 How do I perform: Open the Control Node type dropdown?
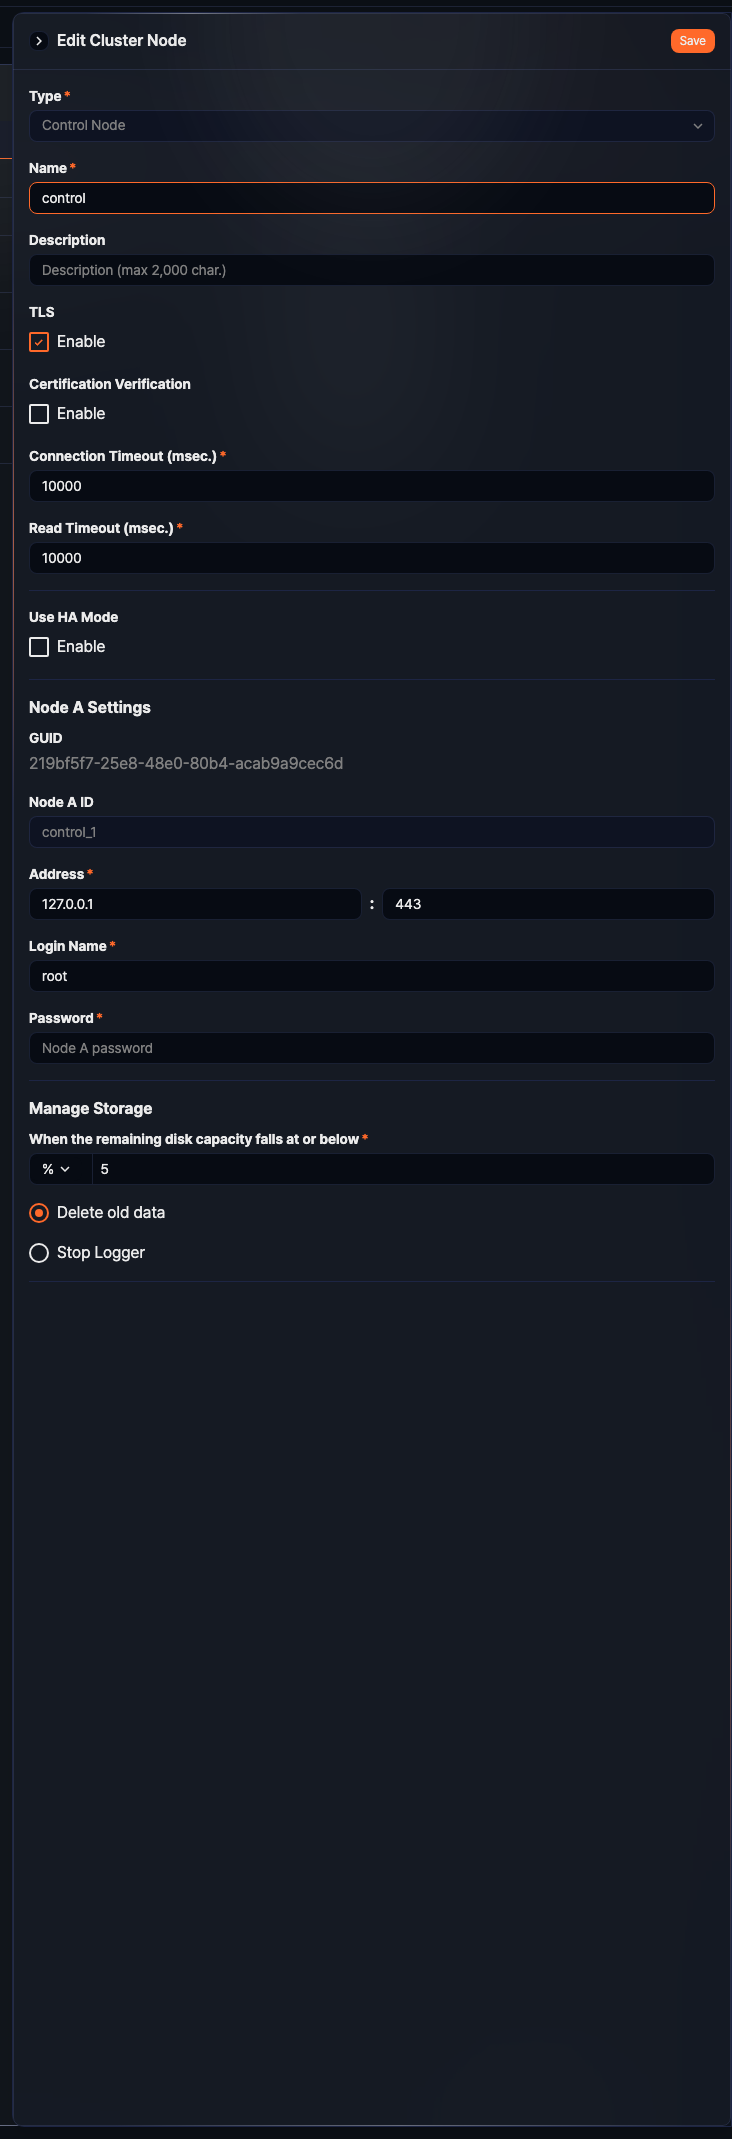click(371, 126)
